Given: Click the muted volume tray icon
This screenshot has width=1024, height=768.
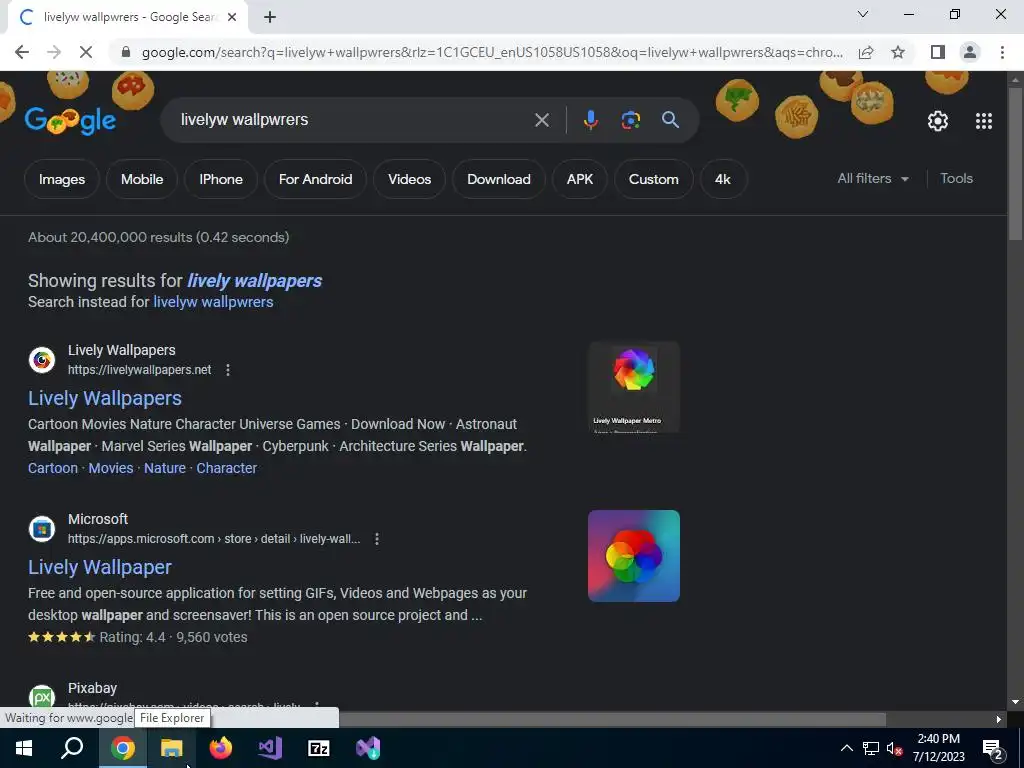Looking at the screenshot, I should click(x=895, y=748).
